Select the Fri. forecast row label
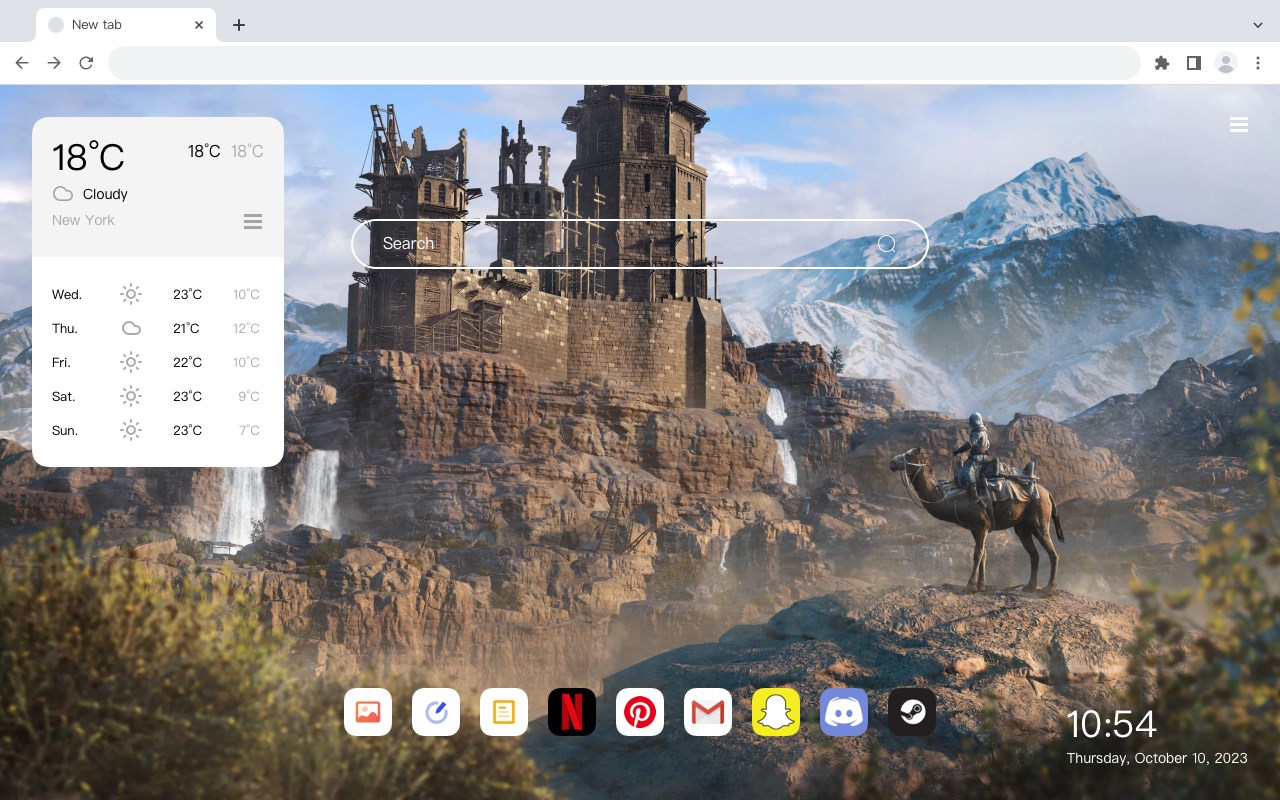1280x800 pixels. pyautogui.click(x=62, y=363)
